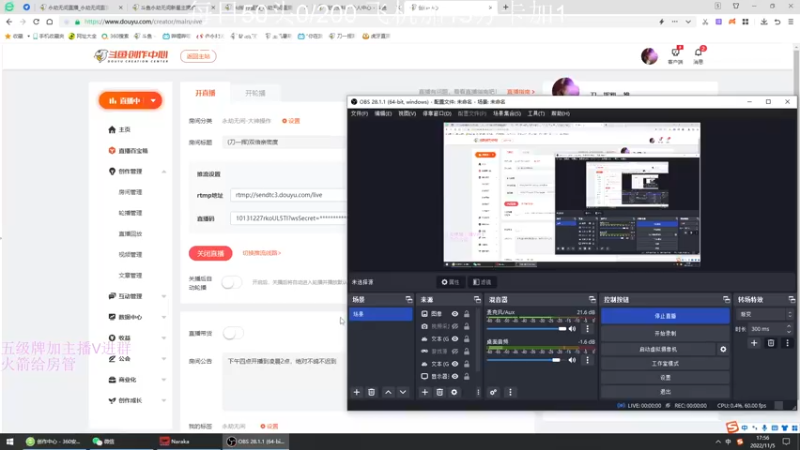Add a new scene in OBS Scenes panel
The width and height of the screenshot is (800, 450).
coord(357,392)
